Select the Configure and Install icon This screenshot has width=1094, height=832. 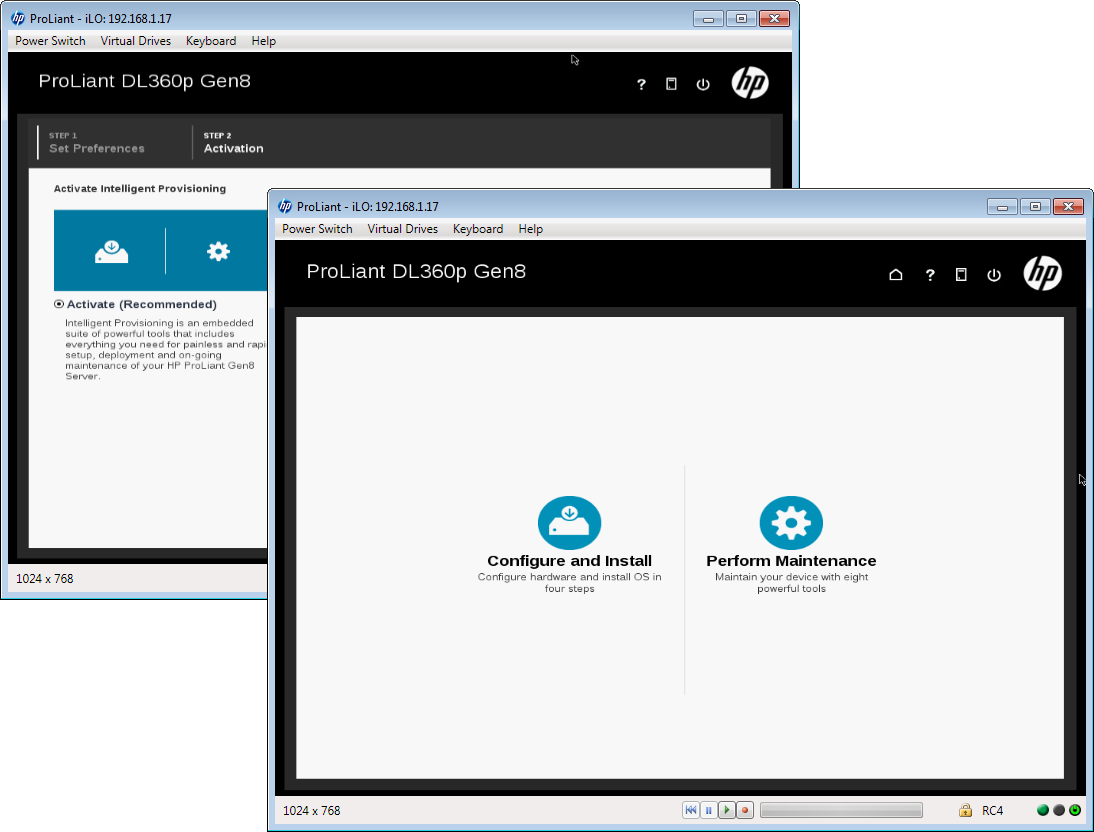(569, 522)
